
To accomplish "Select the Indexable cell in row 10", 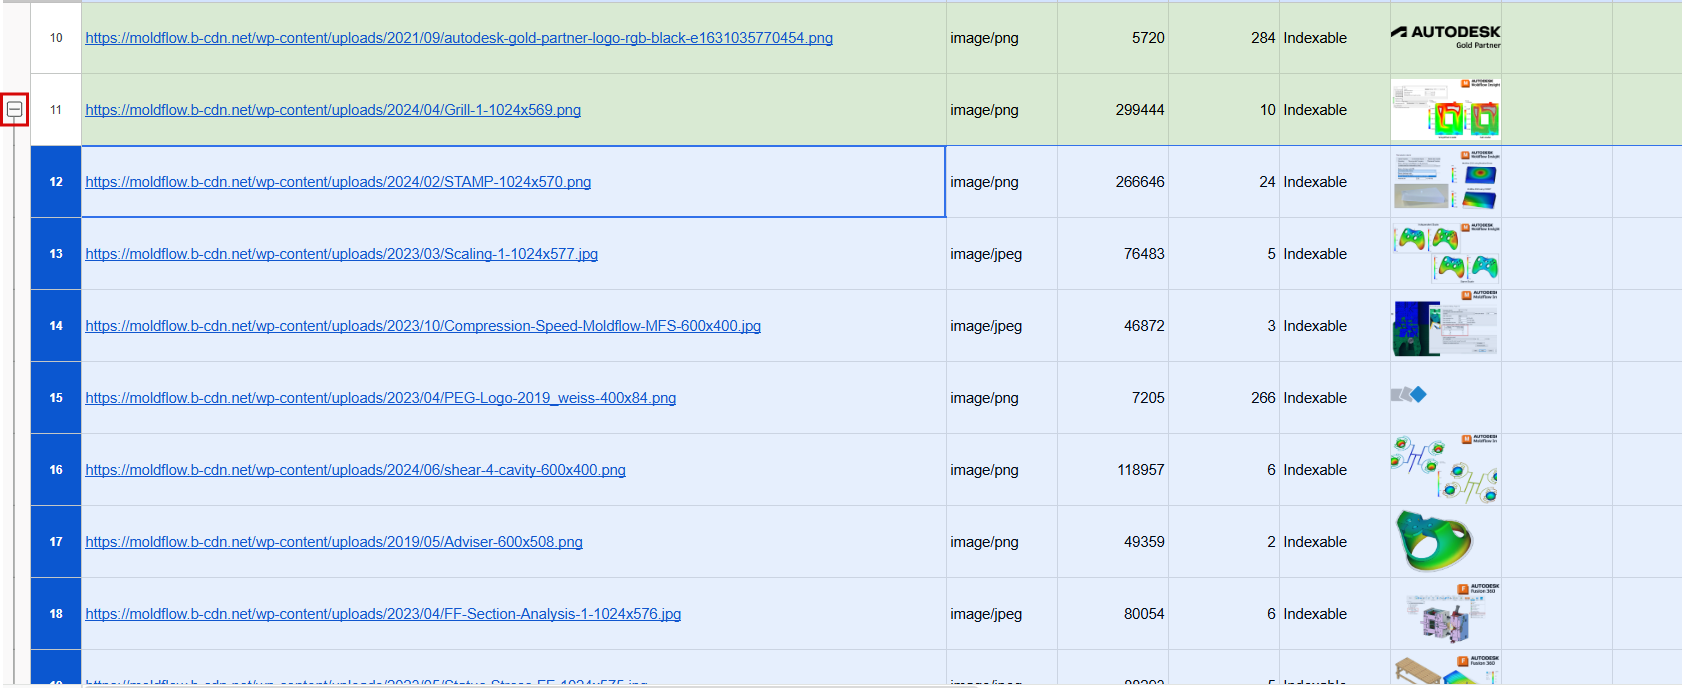I will (1335, 38).
